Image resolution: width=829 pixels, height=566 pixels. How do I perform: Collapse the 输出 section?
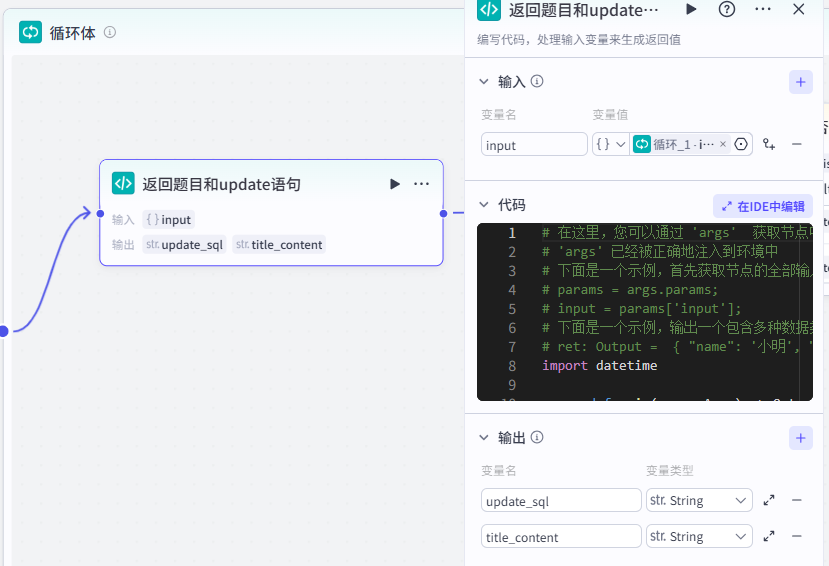[x=483, y=438]
